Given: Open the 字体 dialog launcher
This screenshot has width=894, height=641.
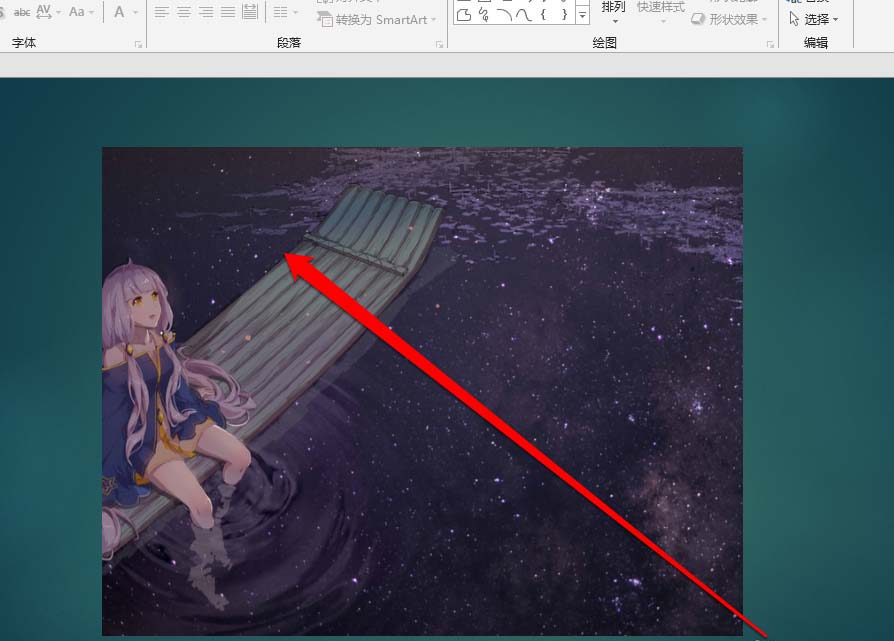Looking at the screenshot, I should pyautogui.click(x=139, y=44).
